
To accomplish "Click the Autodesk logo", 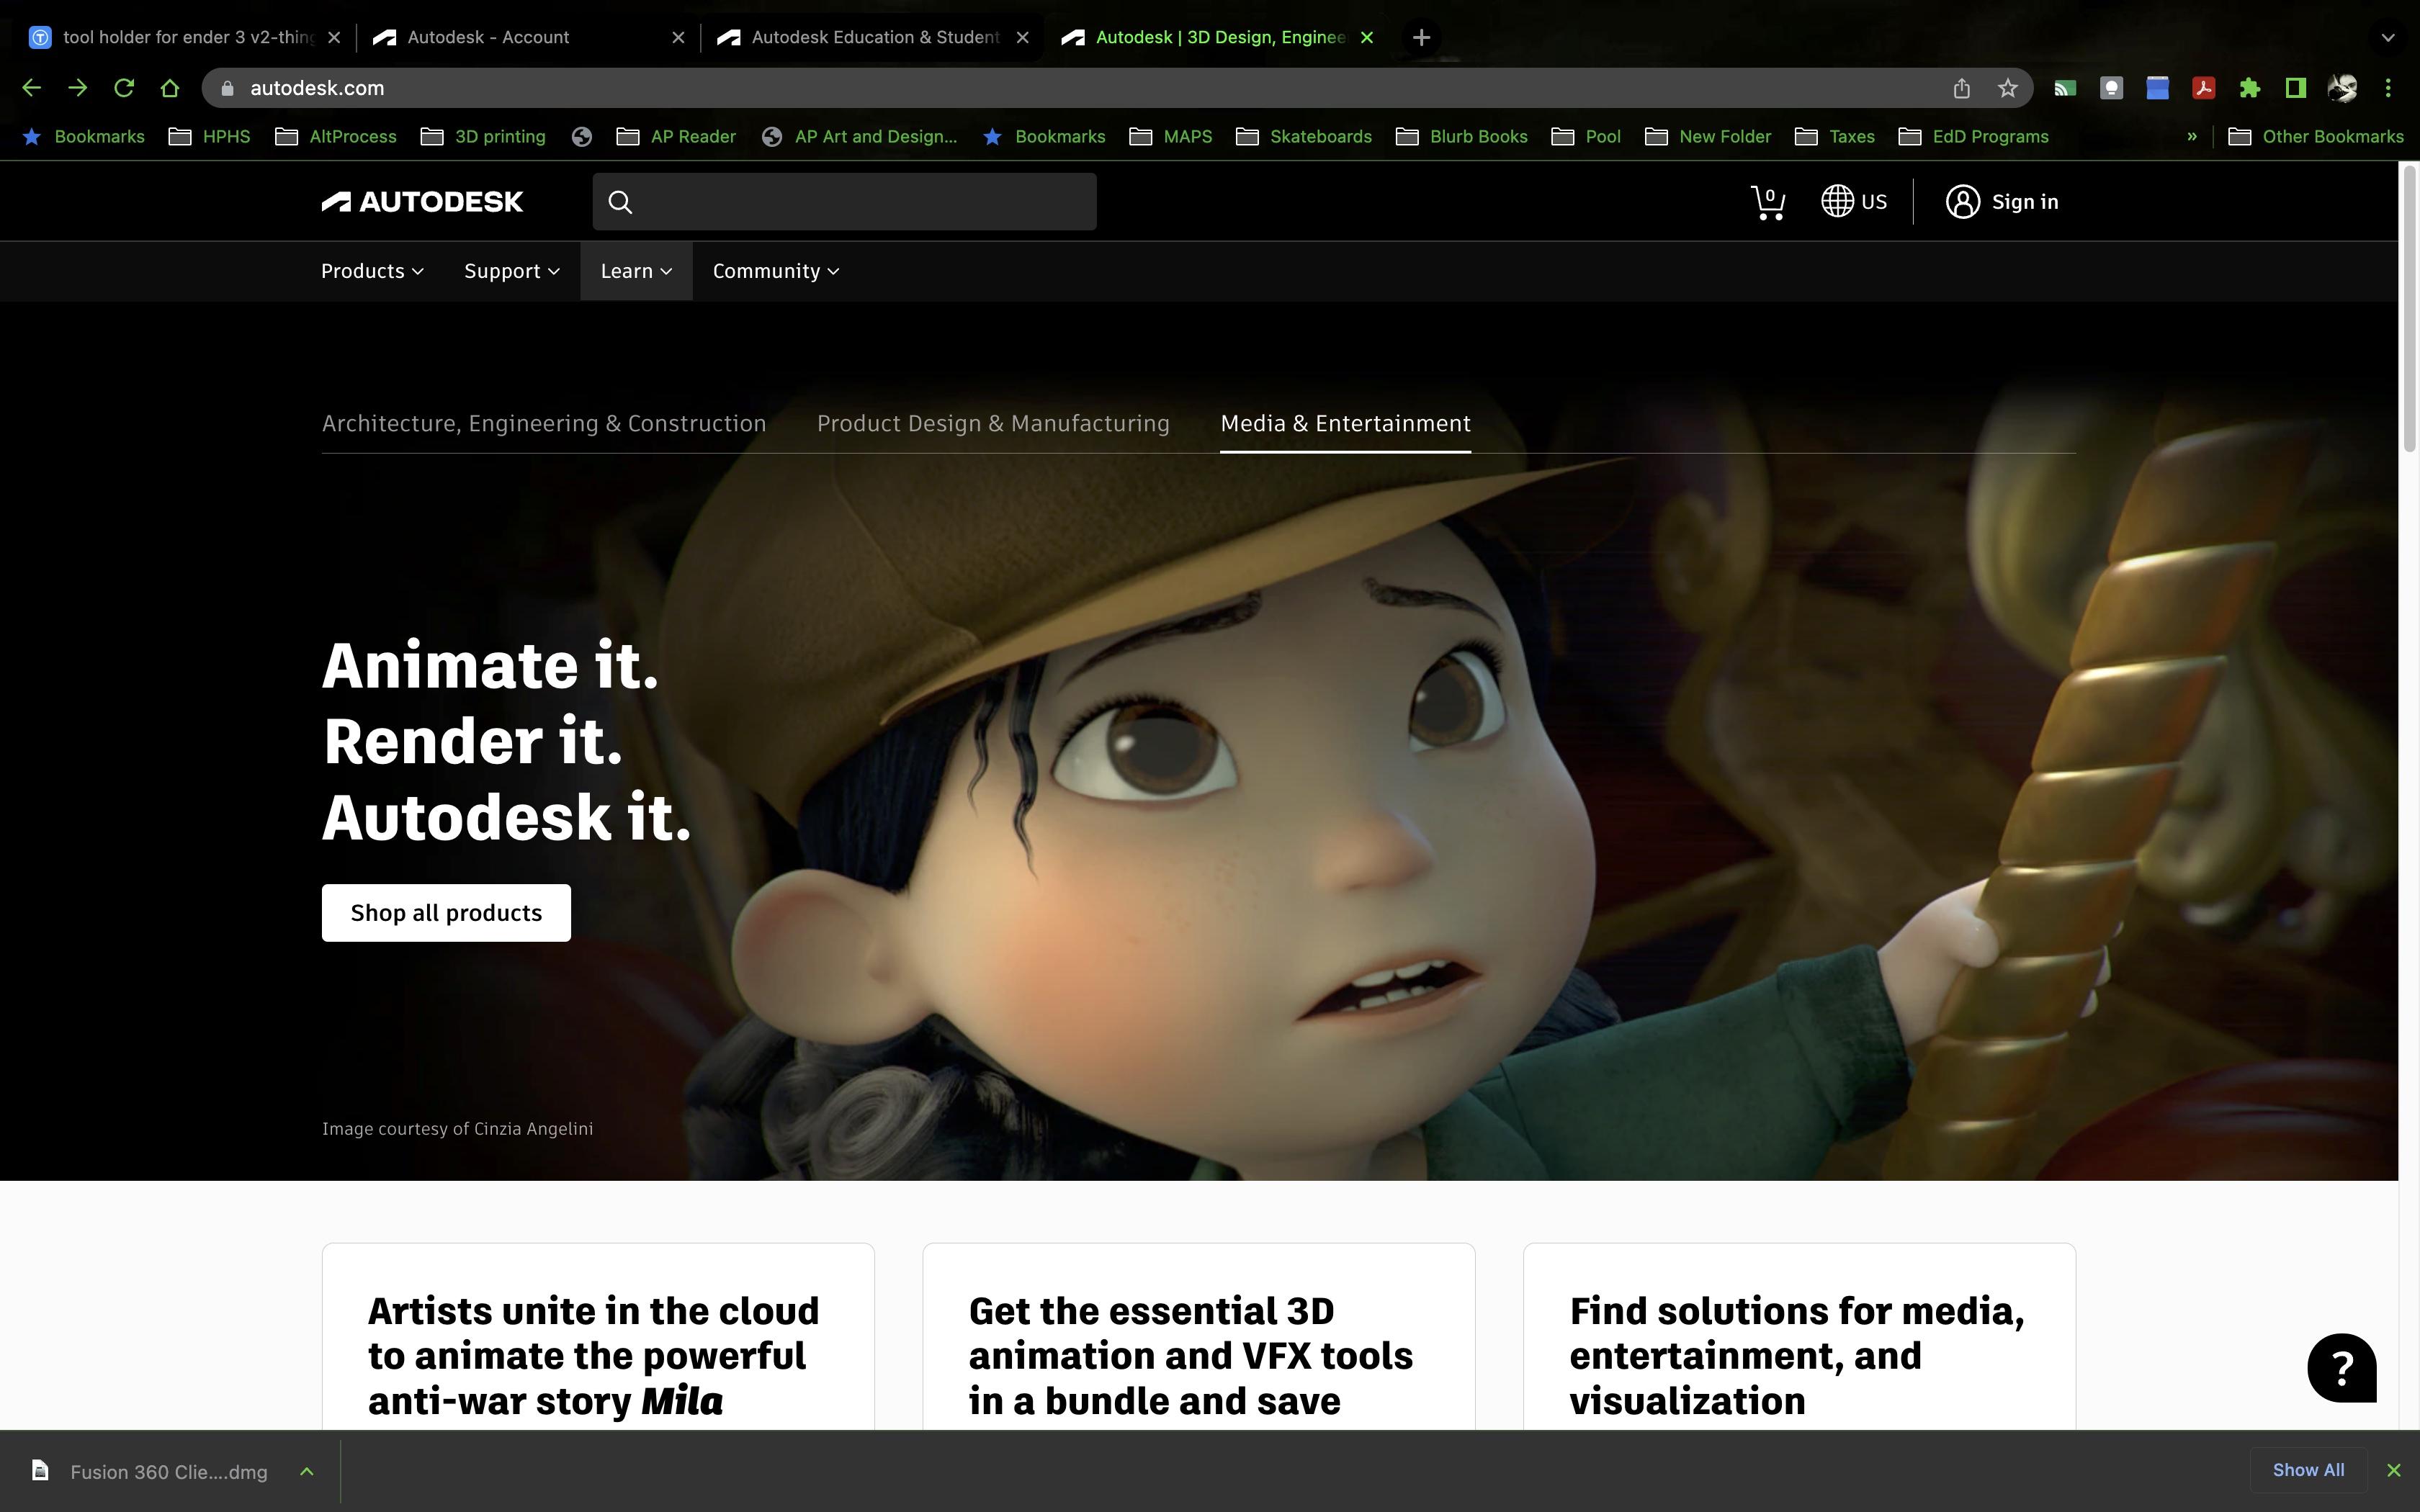I will pos(421,202).
